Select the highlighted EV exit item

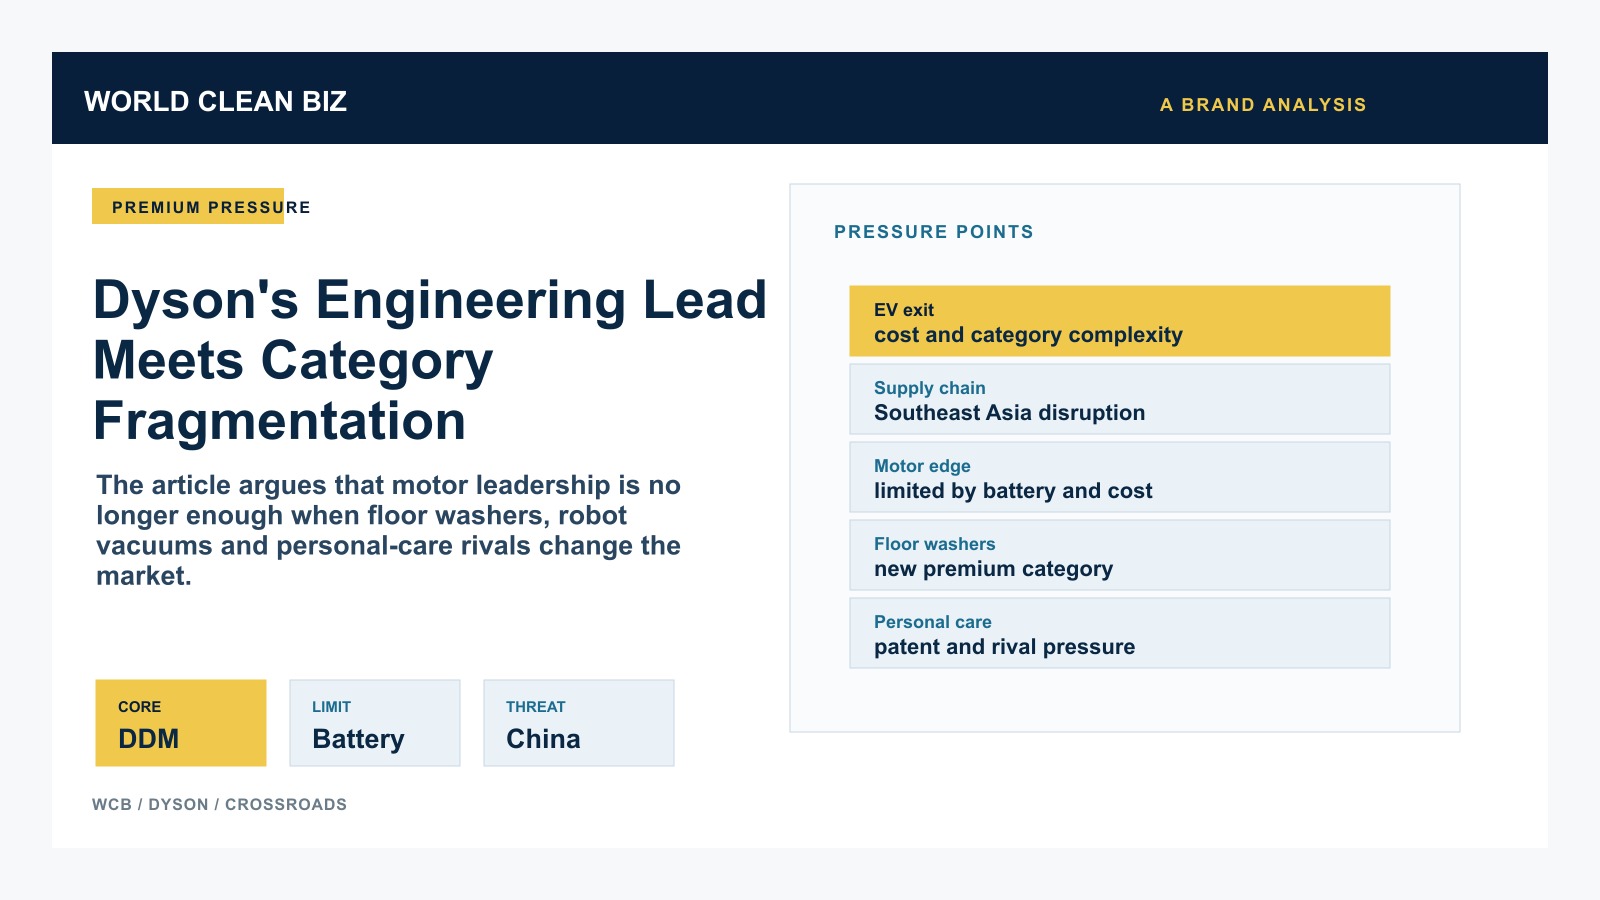point(1120,321)
